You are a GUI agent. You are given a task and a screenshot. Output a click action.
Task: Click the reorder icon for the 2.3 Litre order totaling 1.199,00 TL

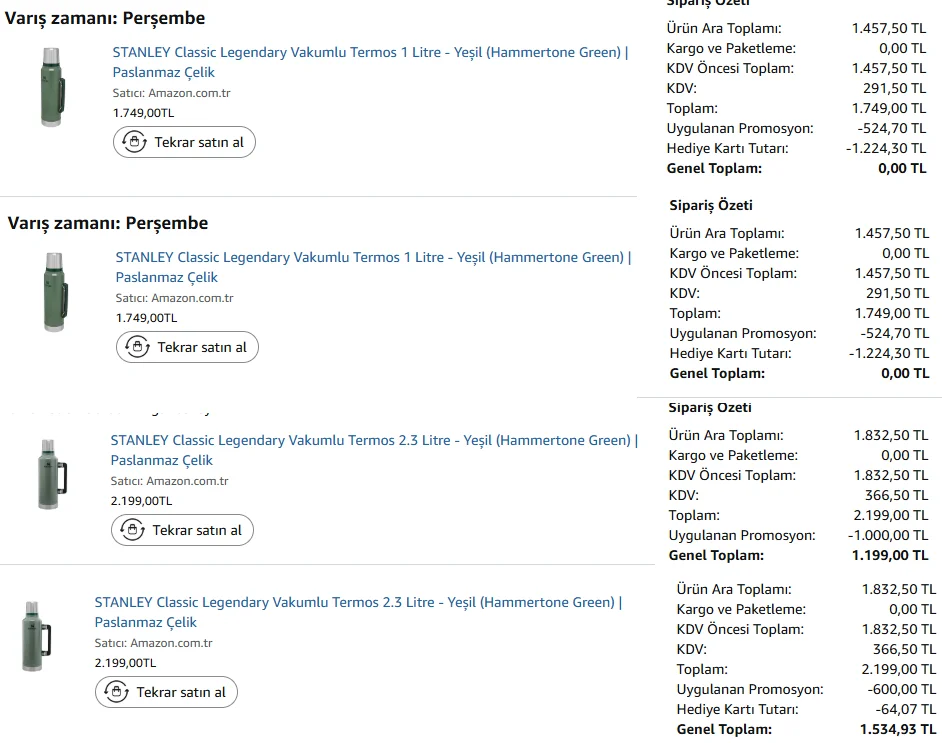click(132, 530)
